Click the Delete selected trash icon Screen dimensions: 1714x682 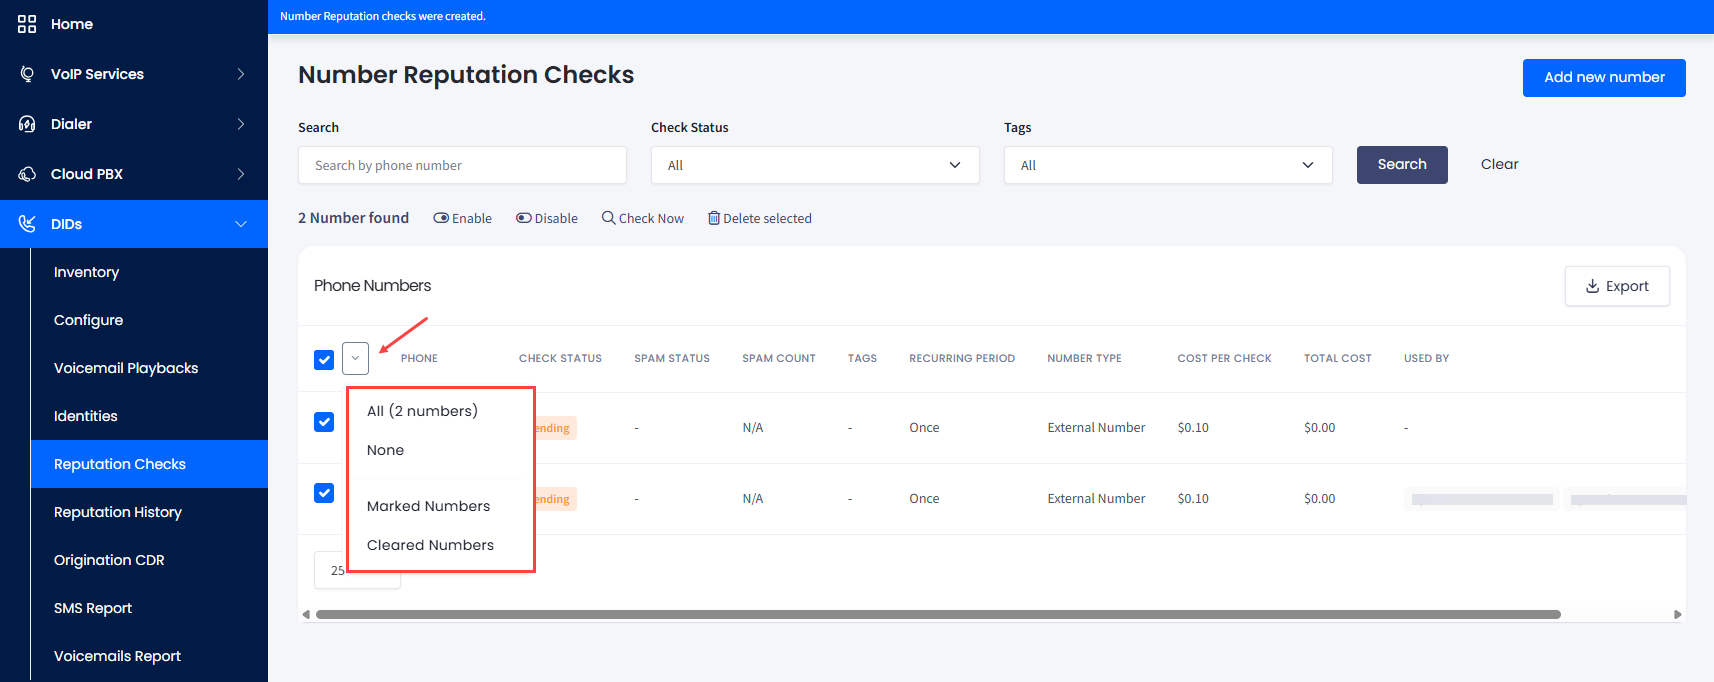click(714, 218)
